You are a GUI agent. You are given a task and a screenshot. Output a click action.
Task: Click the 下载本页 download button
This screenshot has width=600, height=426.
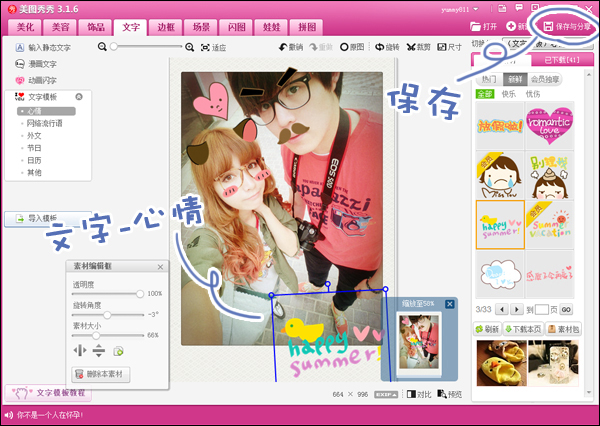point(523,329)
